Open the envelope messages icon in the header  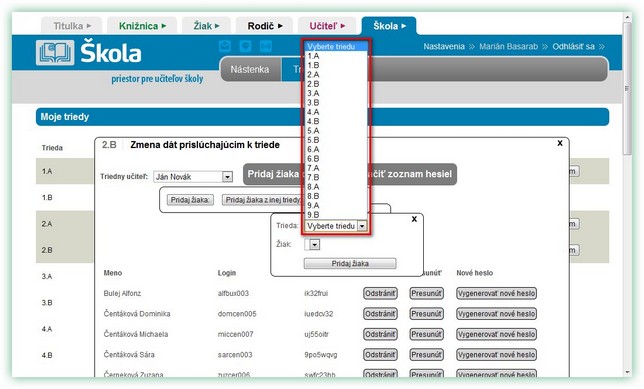tap(225, 46)
